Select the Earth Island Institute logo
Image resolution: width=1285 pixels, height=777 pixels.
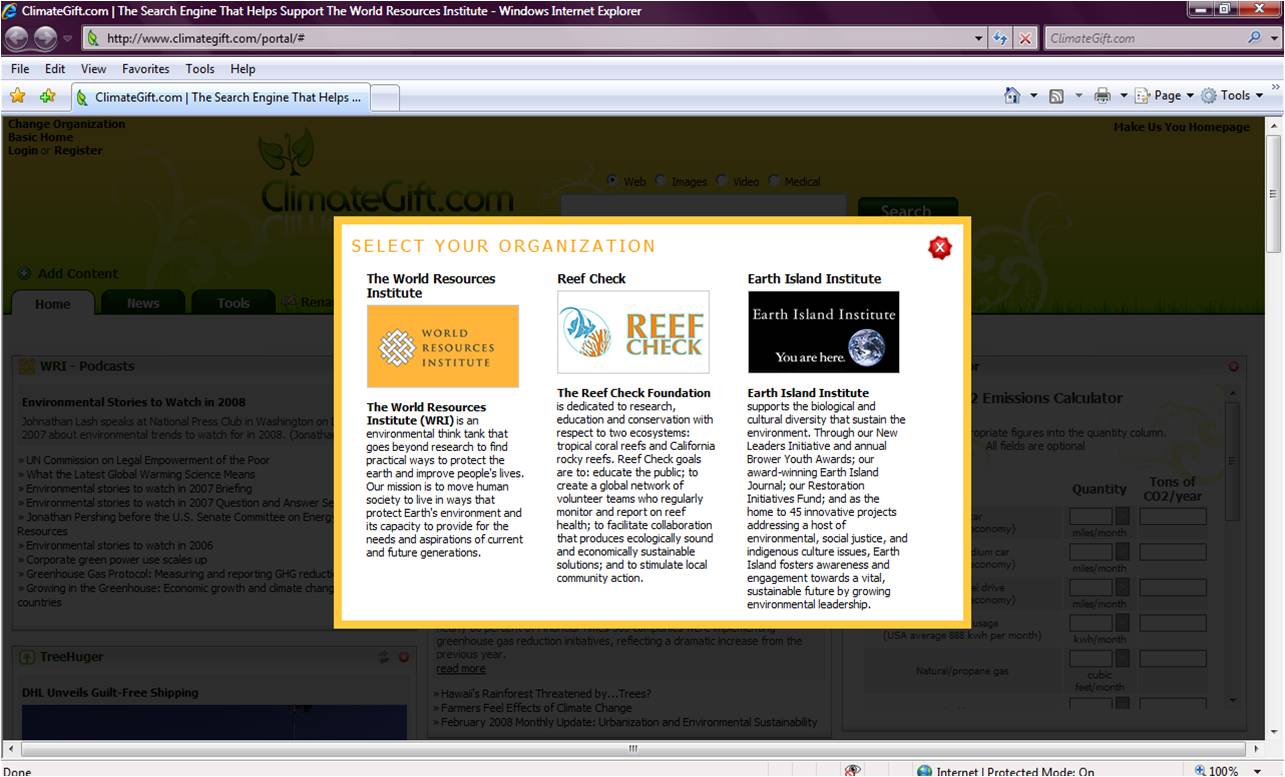point(824,332)
